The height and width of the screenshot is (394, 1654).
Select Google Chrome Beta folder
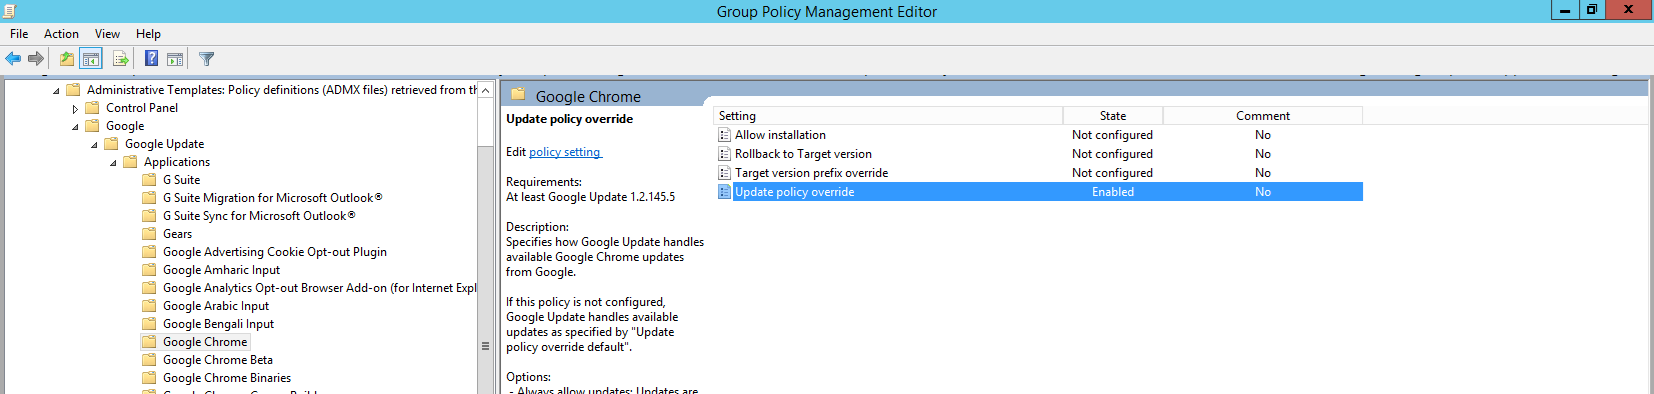point(217,360)
